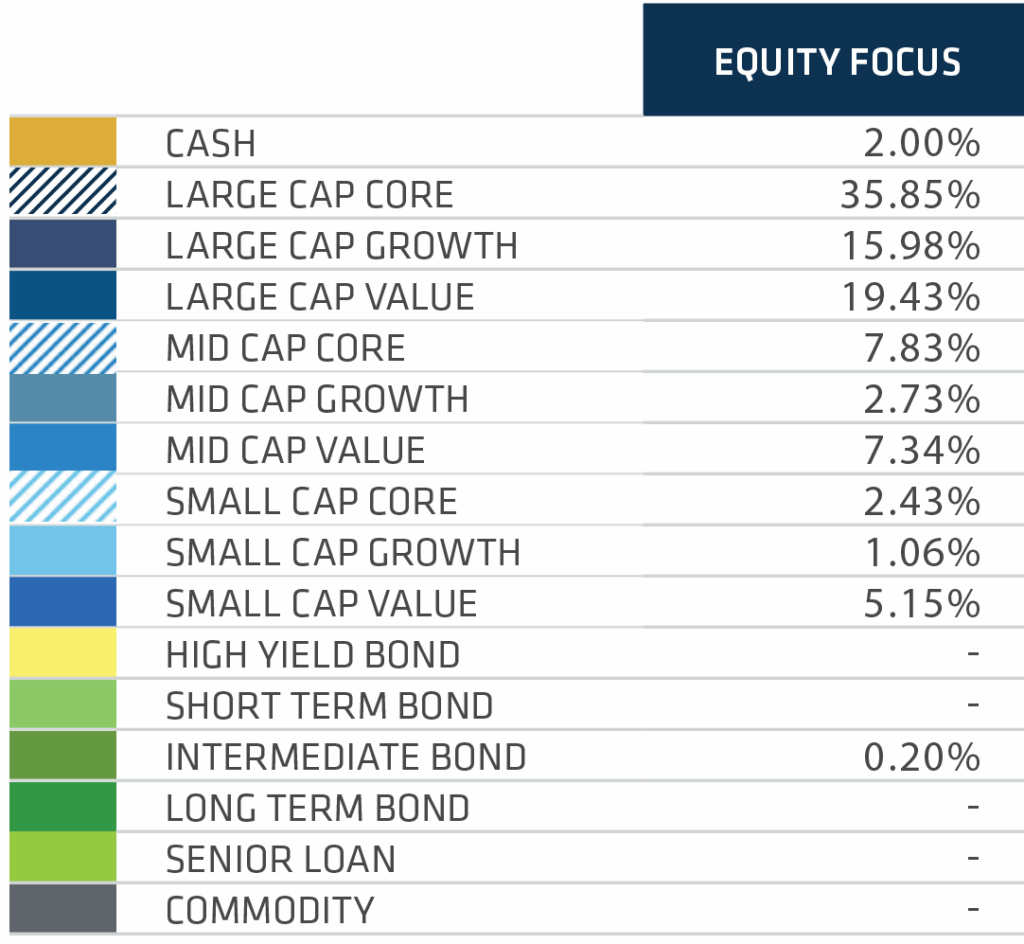Click the 2.00% Cash allocation value
This screenshot has width=1024, height=944.
921,143
